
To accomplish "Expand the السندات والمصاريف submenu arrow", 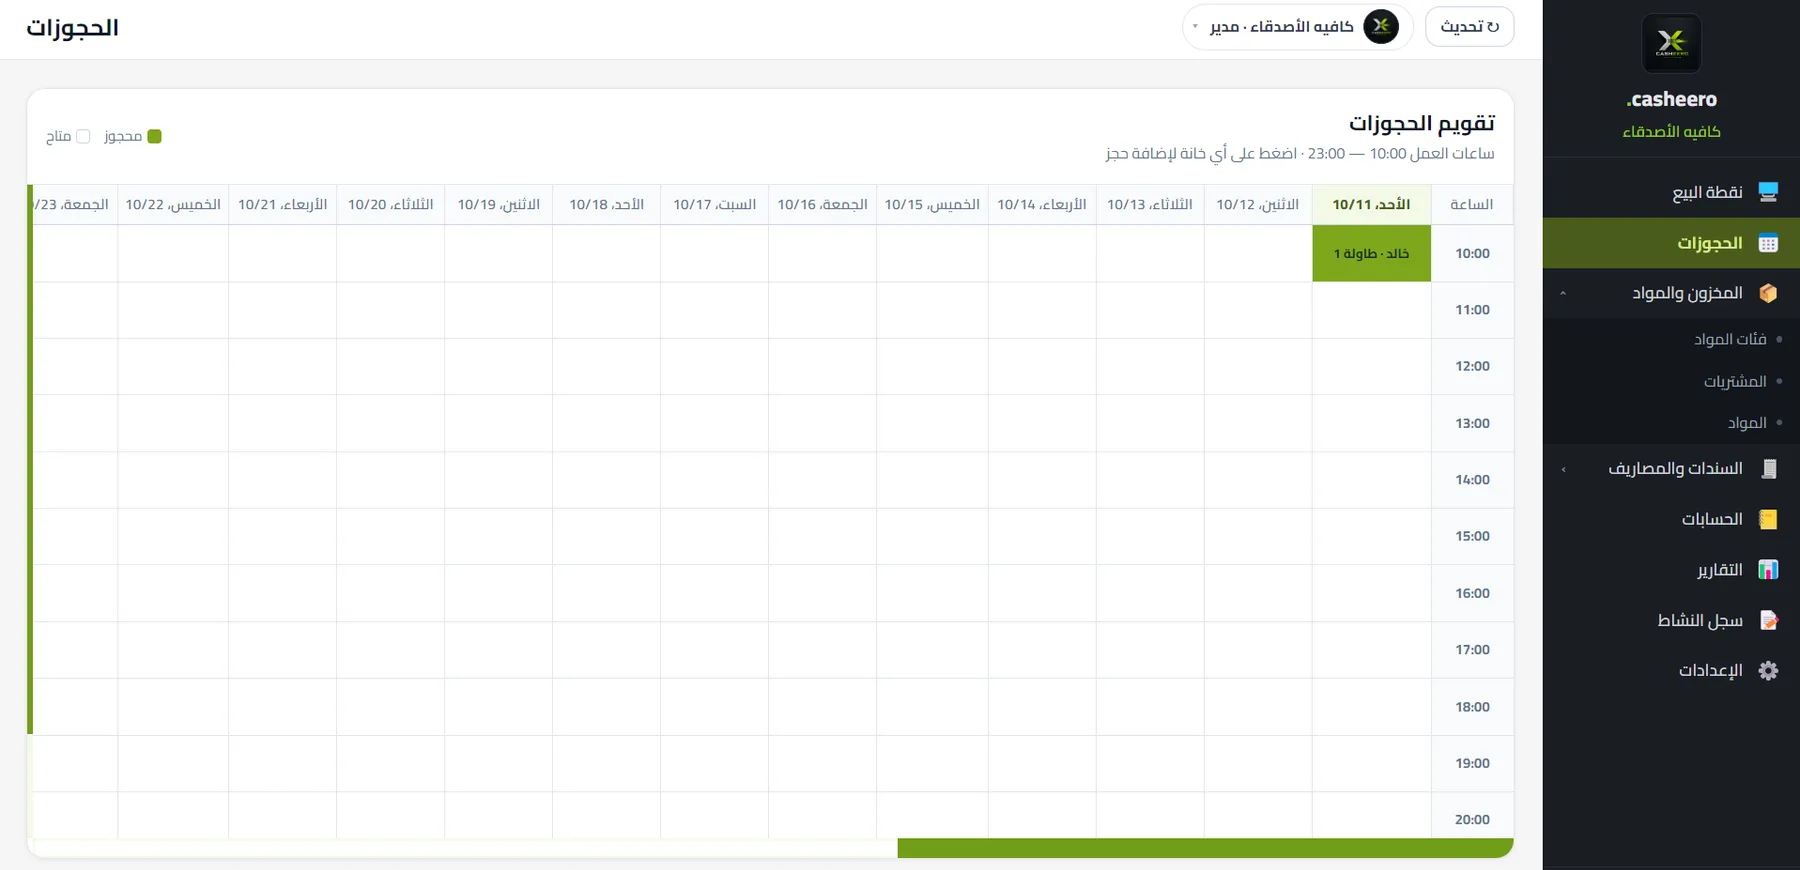I will (1563, 469).
